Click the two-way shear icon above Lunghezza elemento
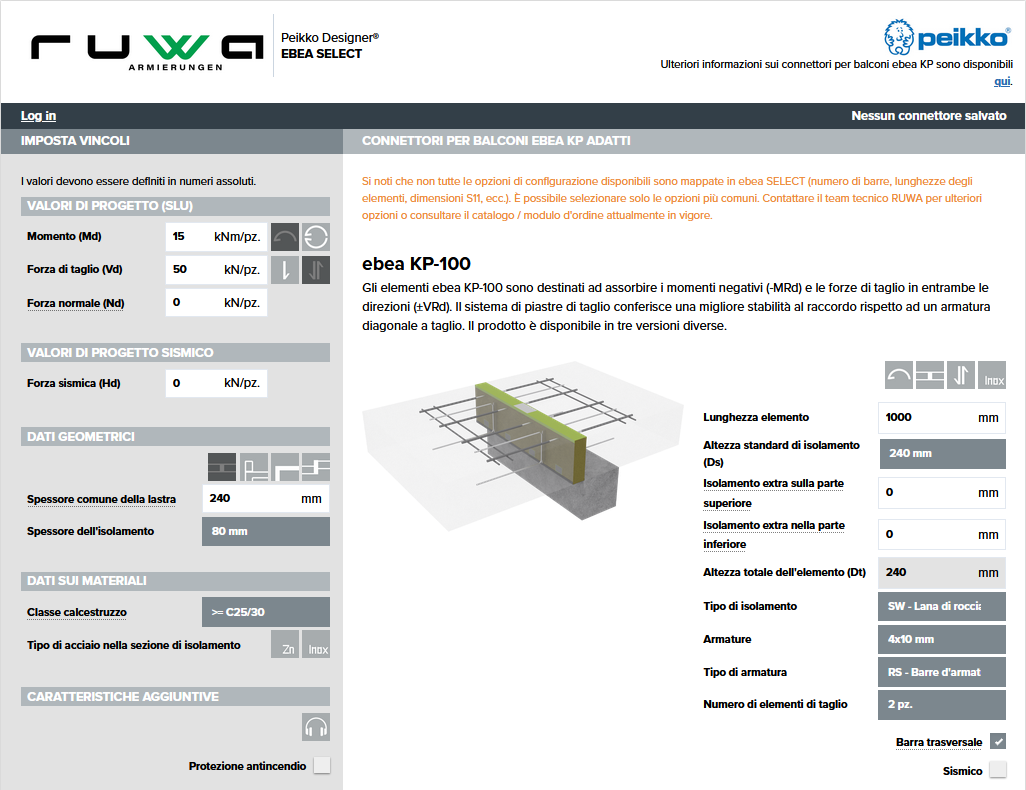Screen dimensions: 1026x790 pos(961,375)
